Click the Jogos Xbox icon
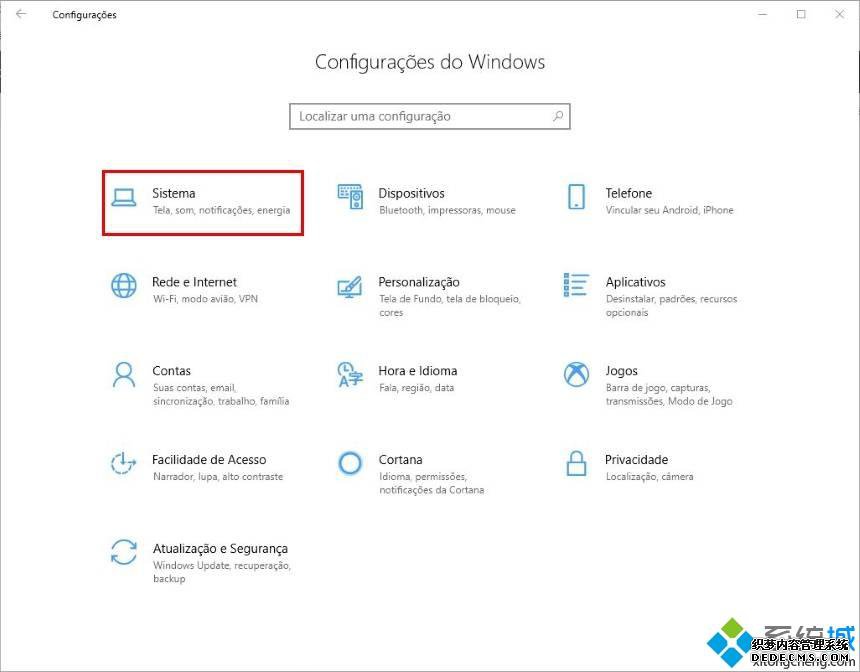The width and height of the screenshot is (860, 672). tap(576, 375)
